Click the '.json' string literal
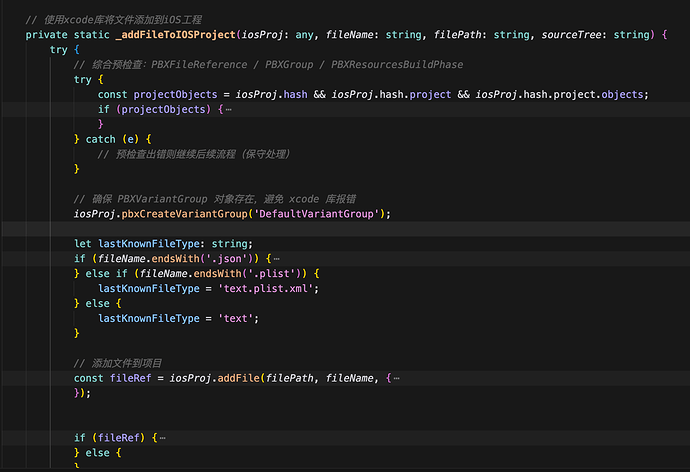690x472 pixels. (x=227, y=259)
